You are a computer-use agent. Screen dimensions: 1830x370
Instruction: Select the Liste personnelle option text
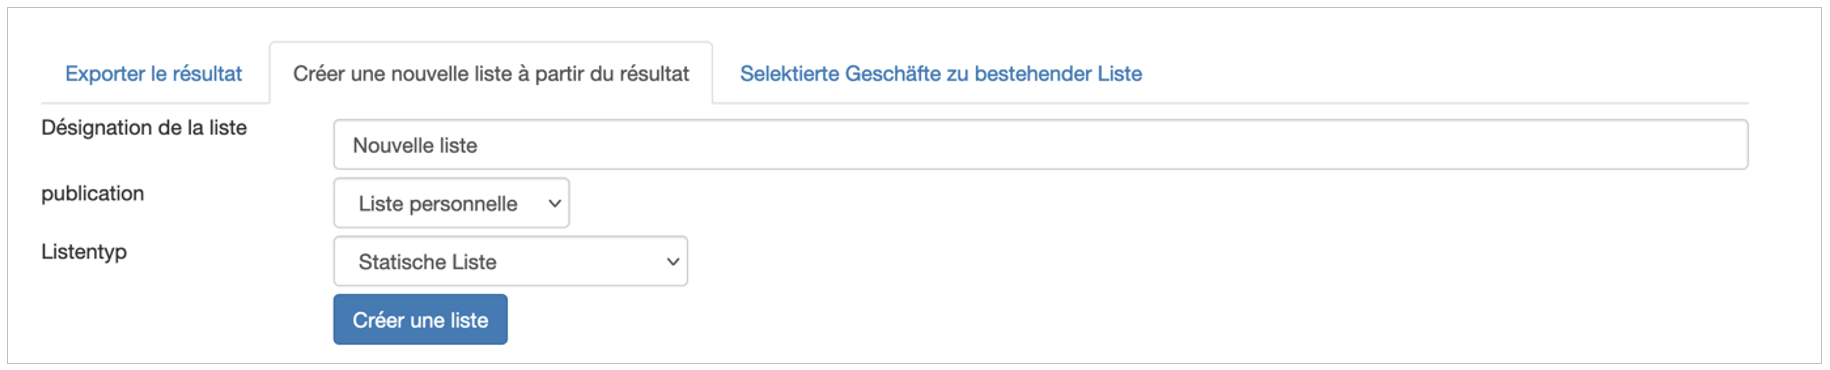tap(437, 204)
